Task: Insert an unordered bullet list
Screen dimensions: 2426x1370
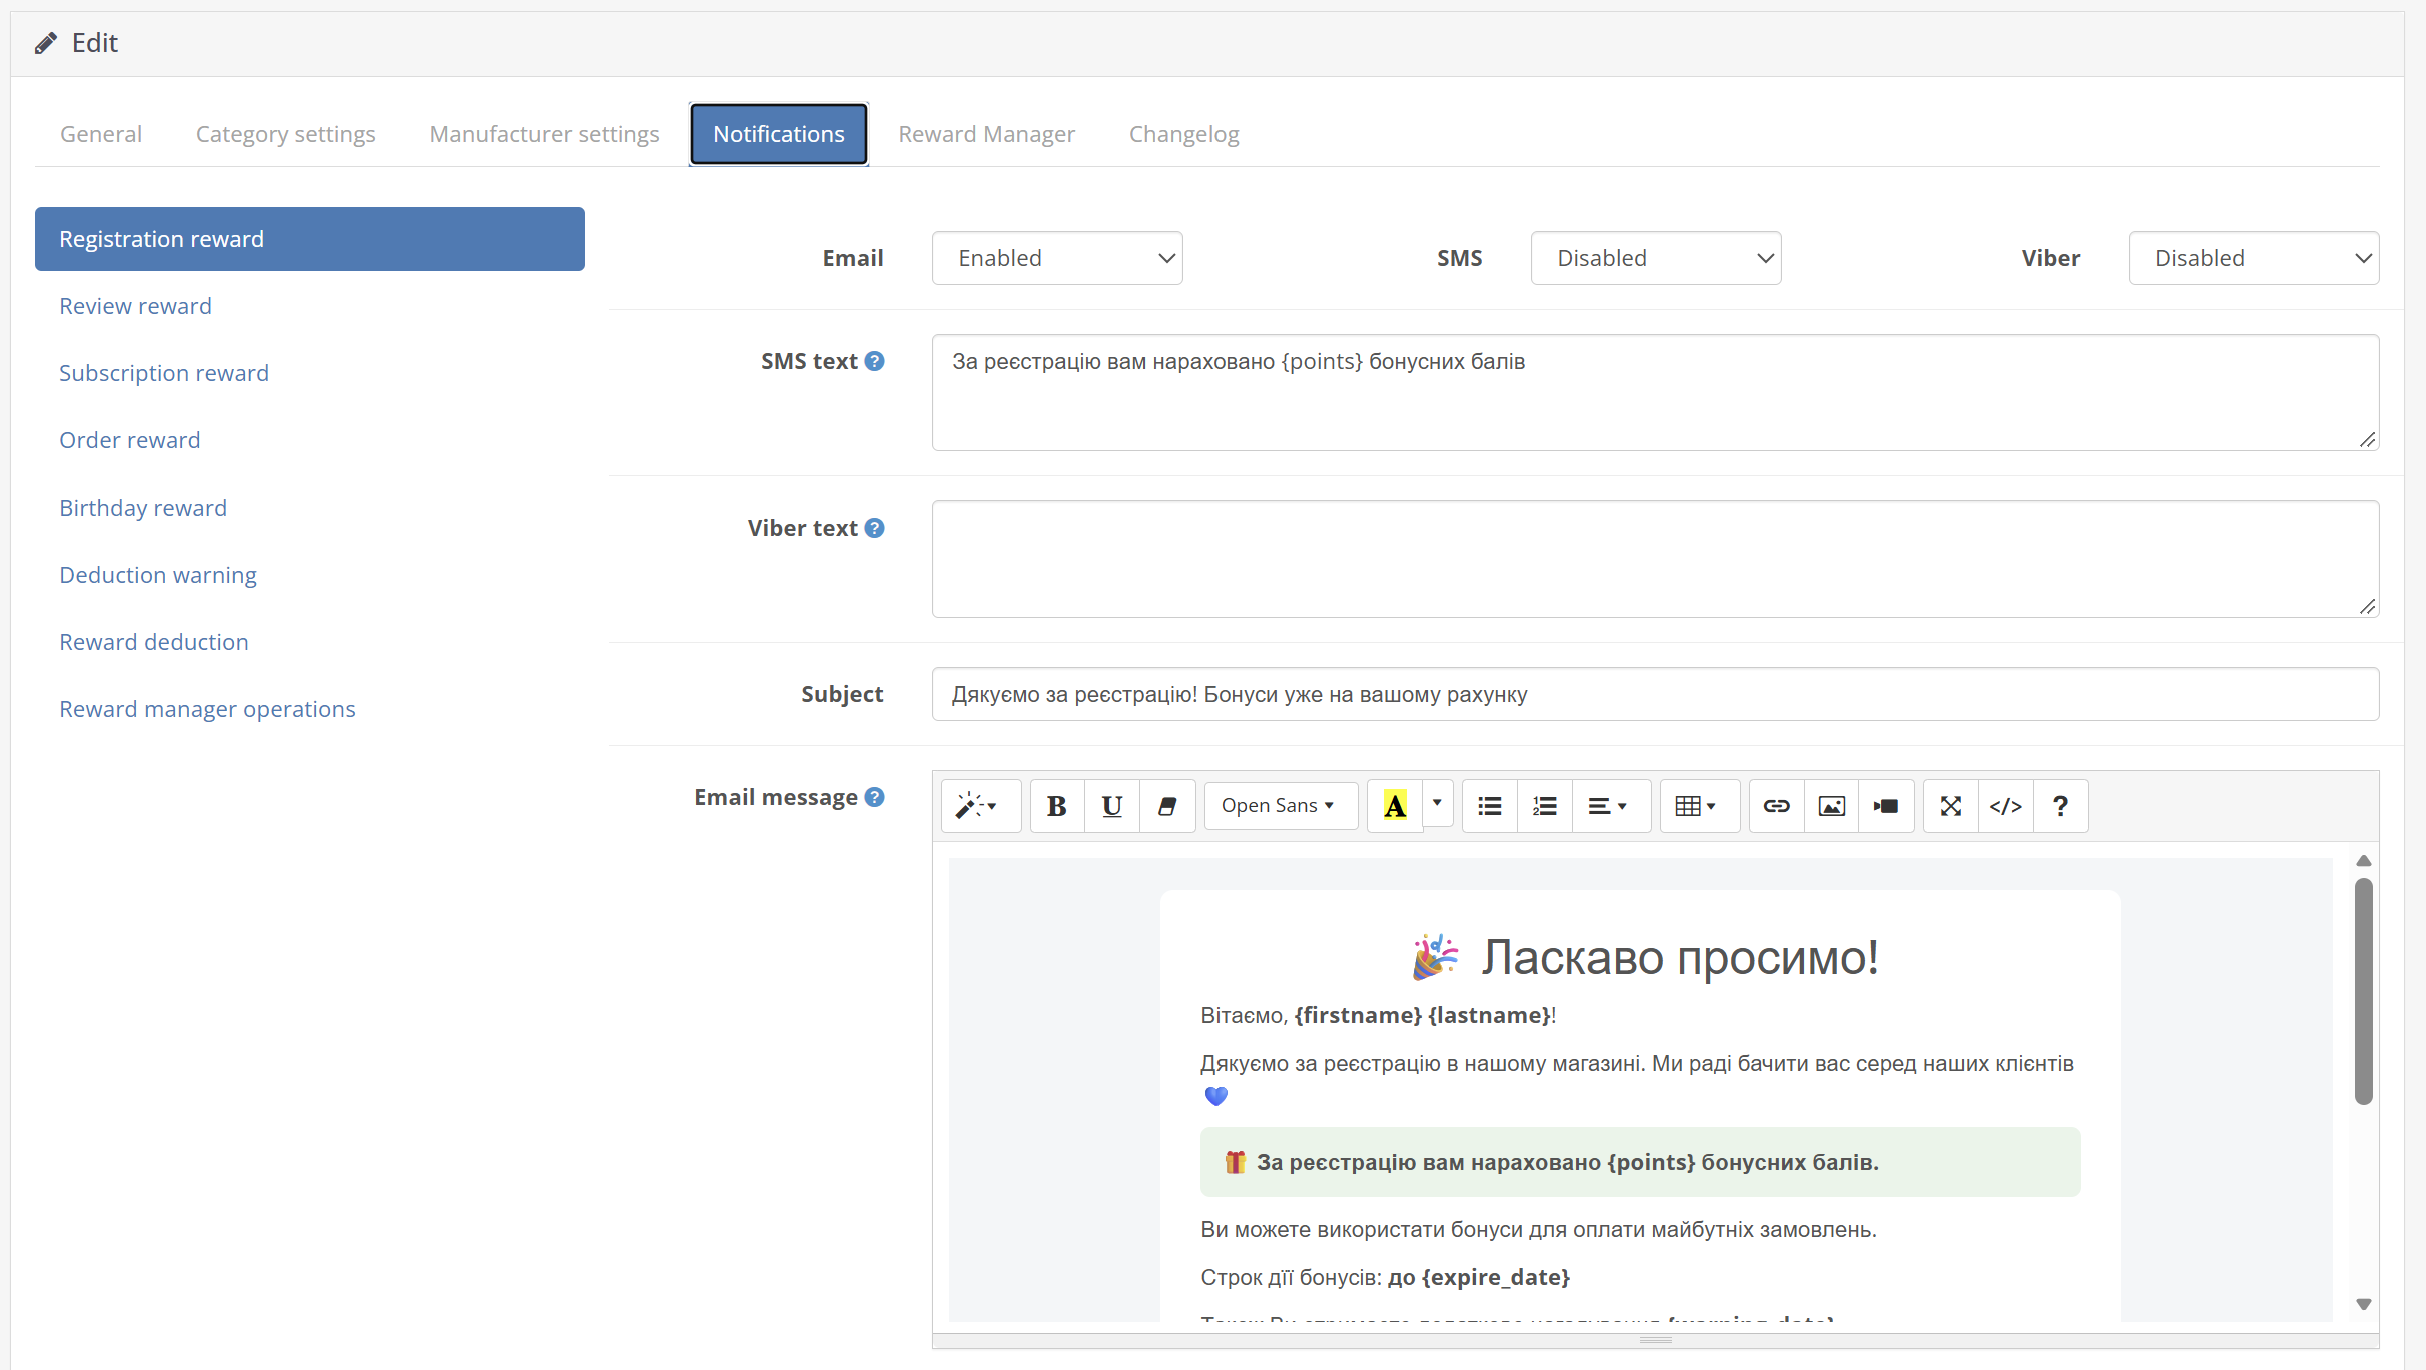Action: [x=1490, y=806]
